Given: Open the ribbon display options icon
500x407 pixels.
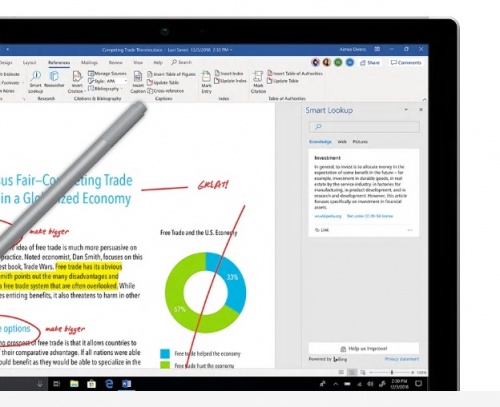Looking at the screenshot, I should point(377,49).
